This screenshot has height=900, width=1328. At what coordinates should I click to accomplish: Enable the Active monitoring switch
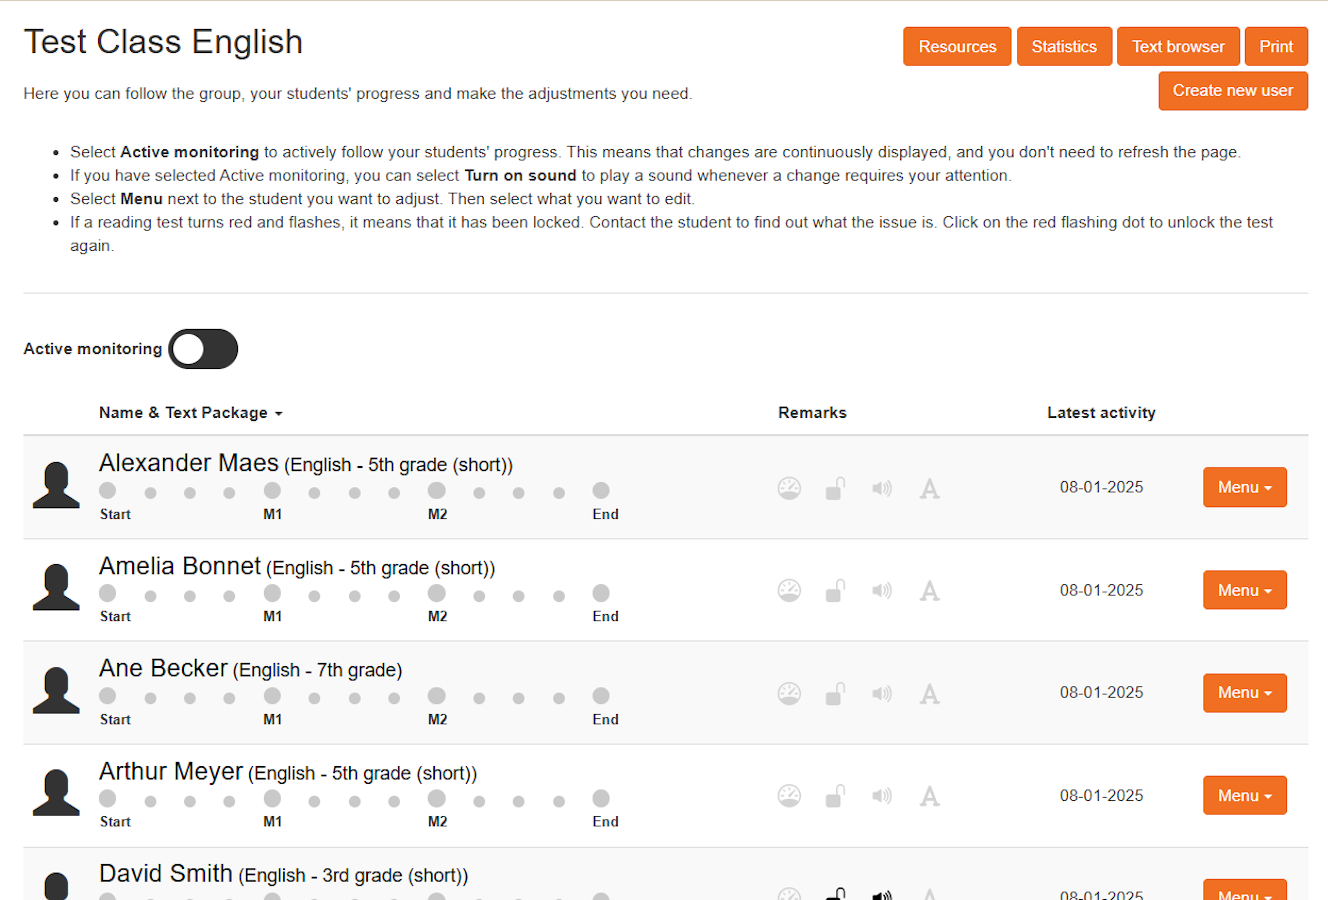pyautogui.click(x=203, y=349)
